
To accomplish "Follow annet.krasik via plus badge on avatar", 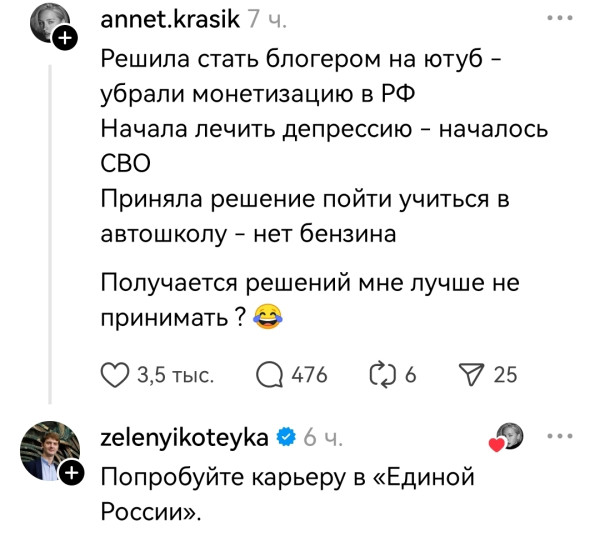I will tap(65, 38).
